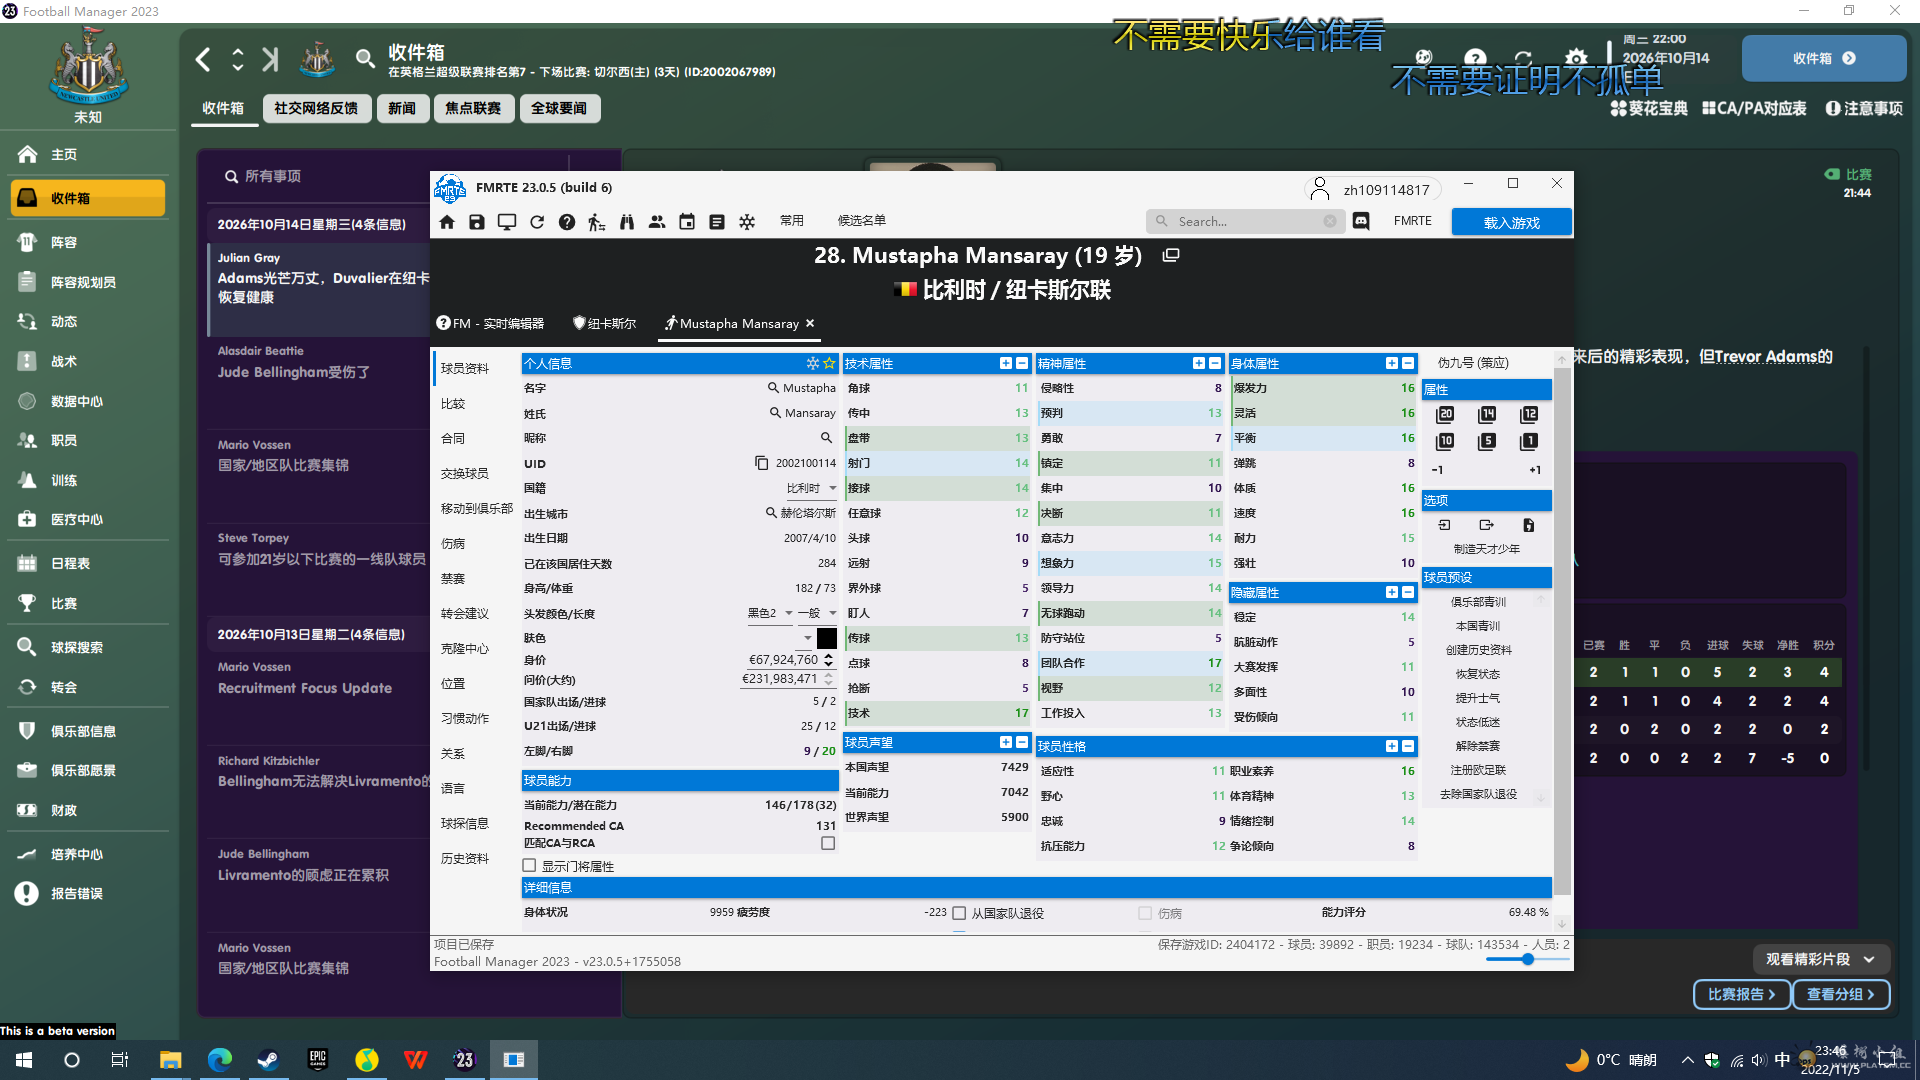Click the black 肤色 colour swatch
1920x1080 pixels.
click(827, 638)
